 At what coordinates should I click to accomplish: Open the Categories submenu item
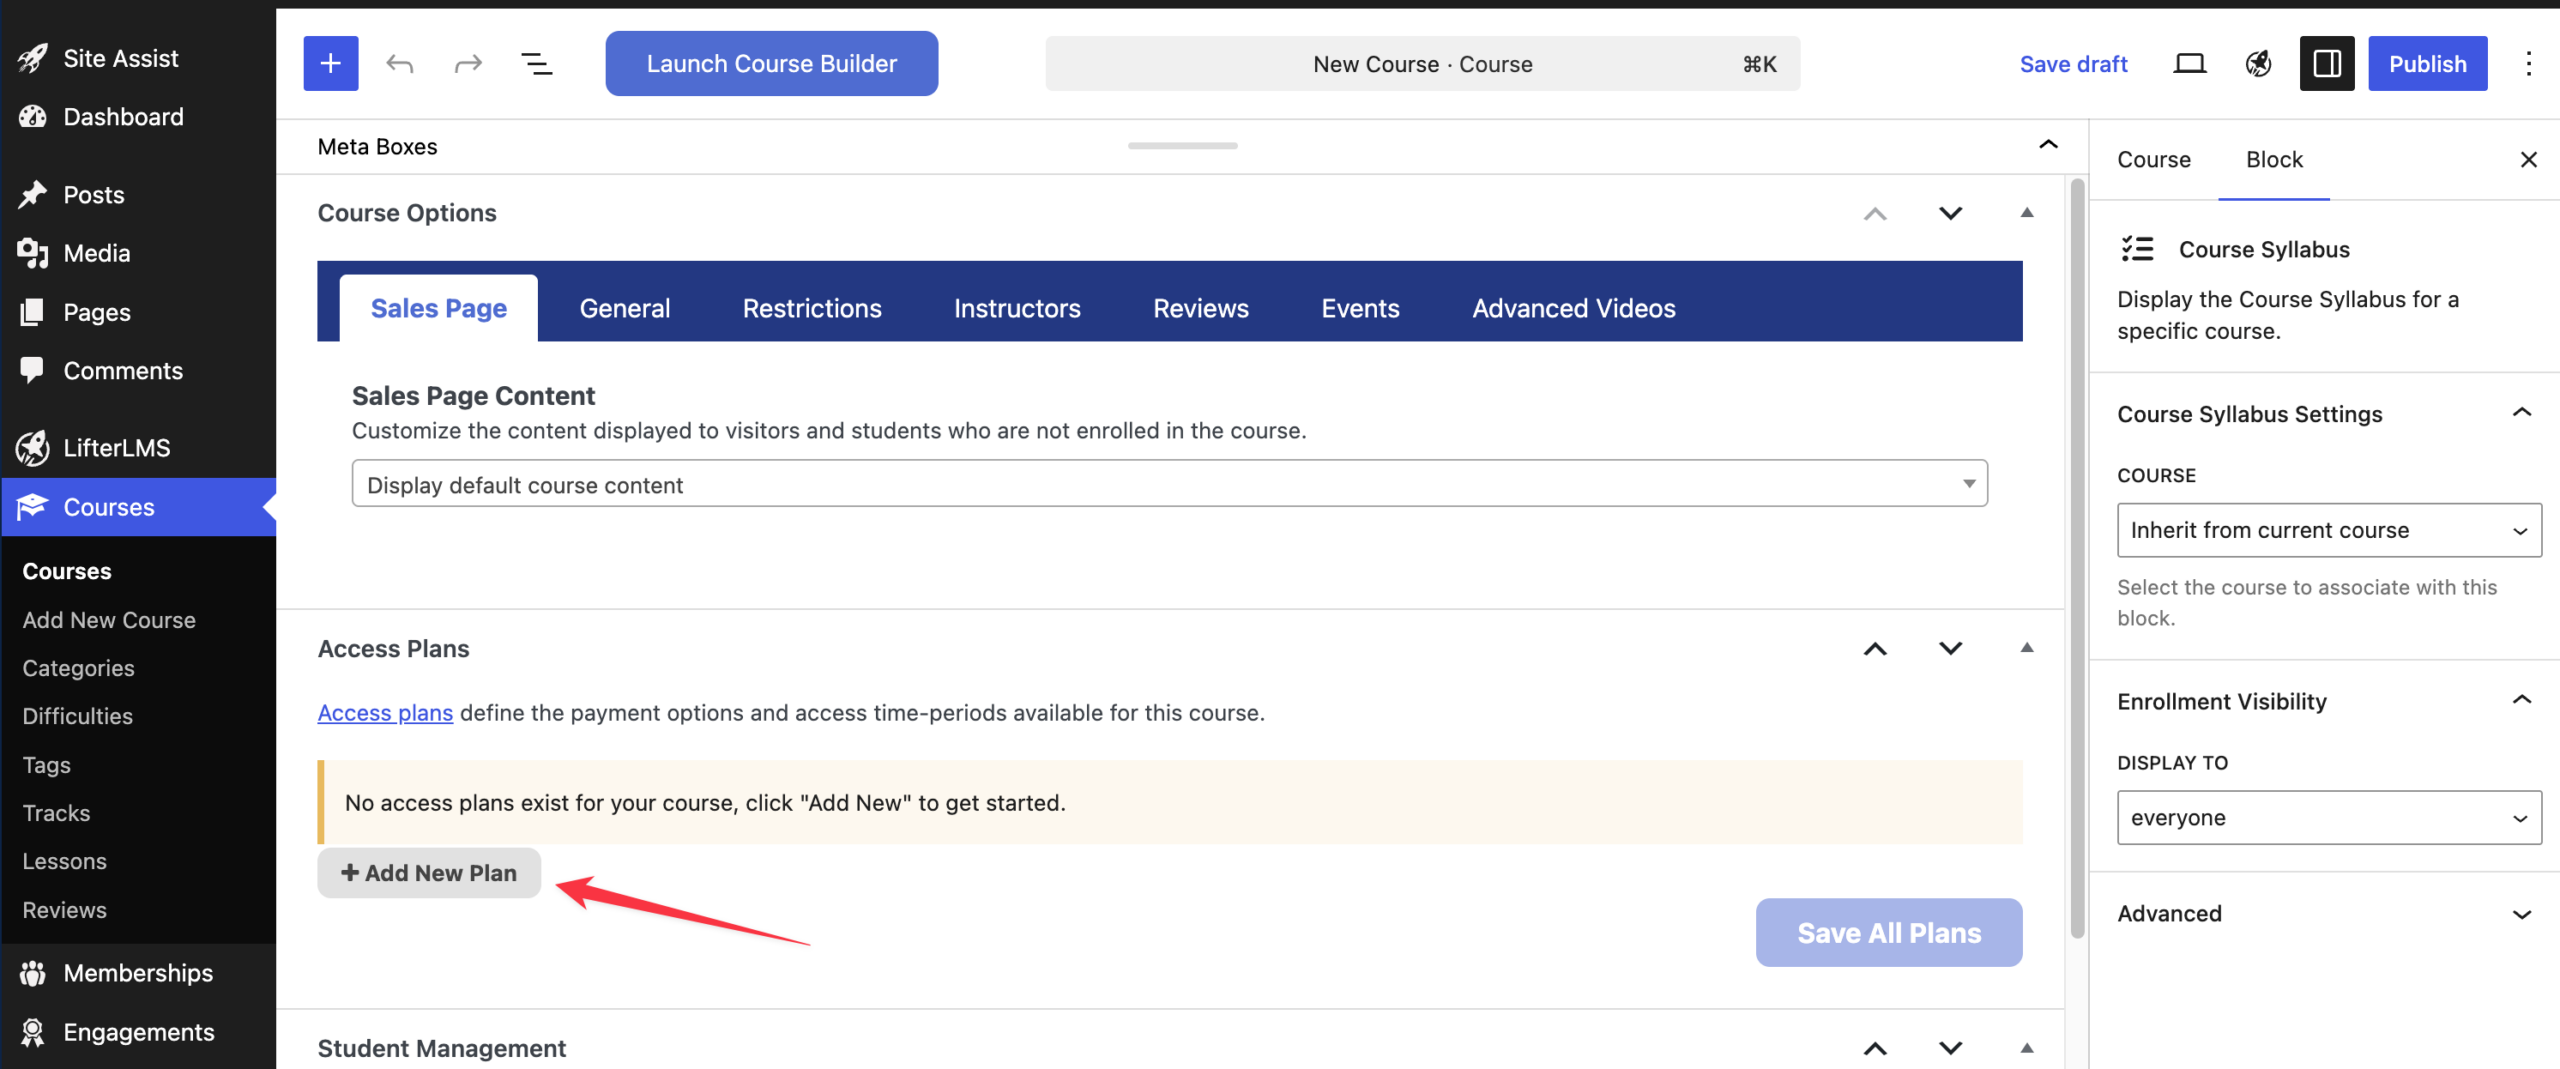click(x=78, y=668)
